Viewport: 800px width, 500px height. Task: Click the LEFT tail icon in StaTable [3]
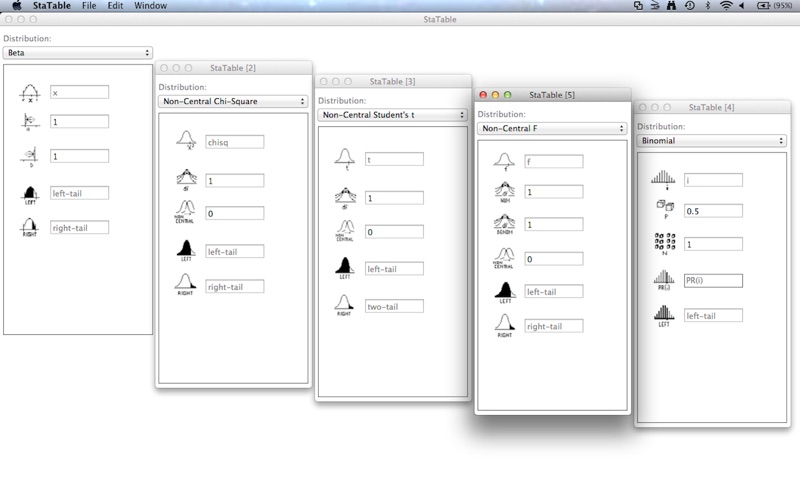345,268
